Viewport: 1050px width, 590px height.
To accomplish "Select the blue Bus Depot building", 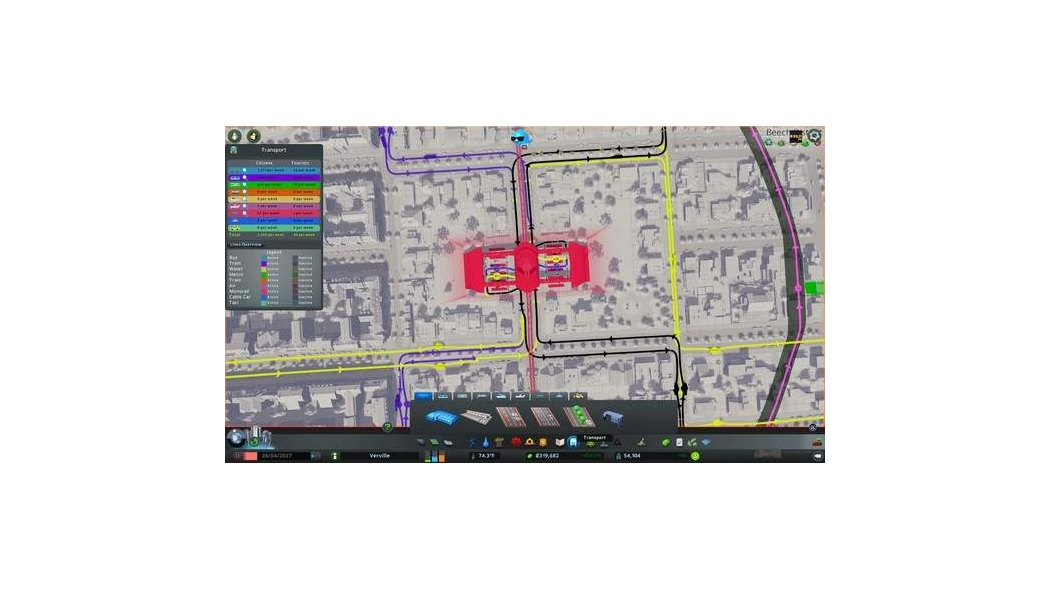I will pyautogui.click(x=442, y=417).
